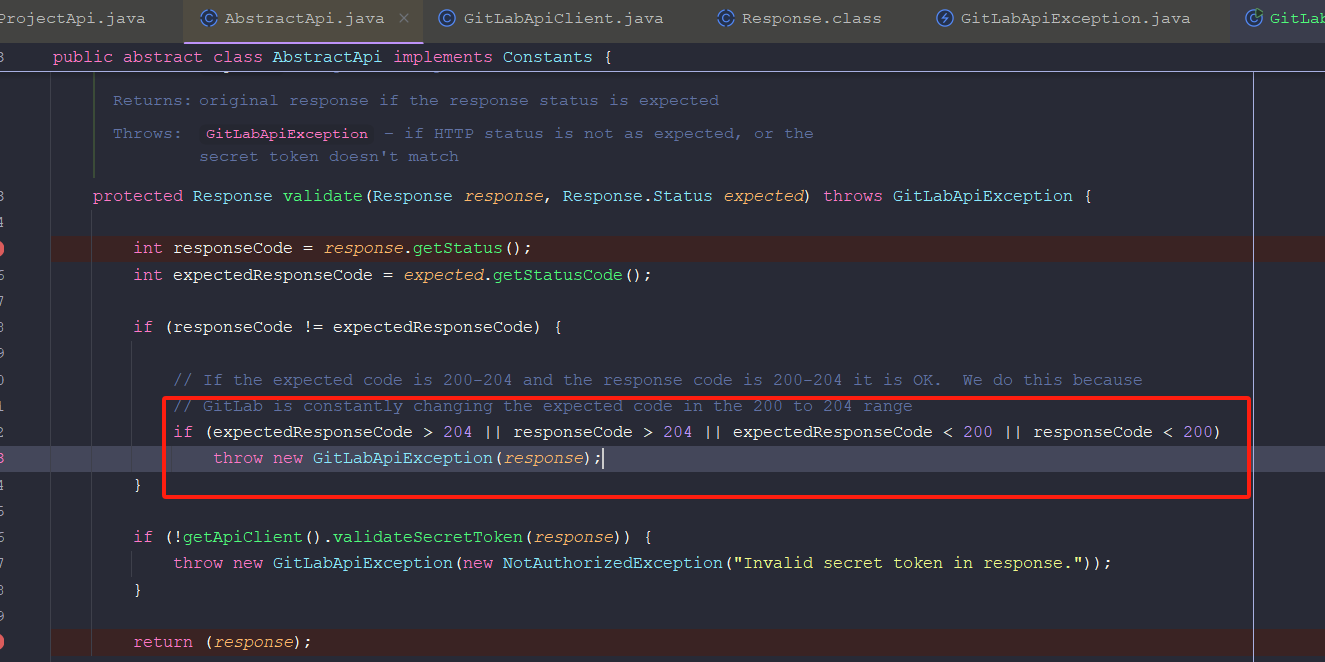Toggle breakpoint on the response.getStatus() line
The image size is (1325, 662).
(x=2, y=248)
